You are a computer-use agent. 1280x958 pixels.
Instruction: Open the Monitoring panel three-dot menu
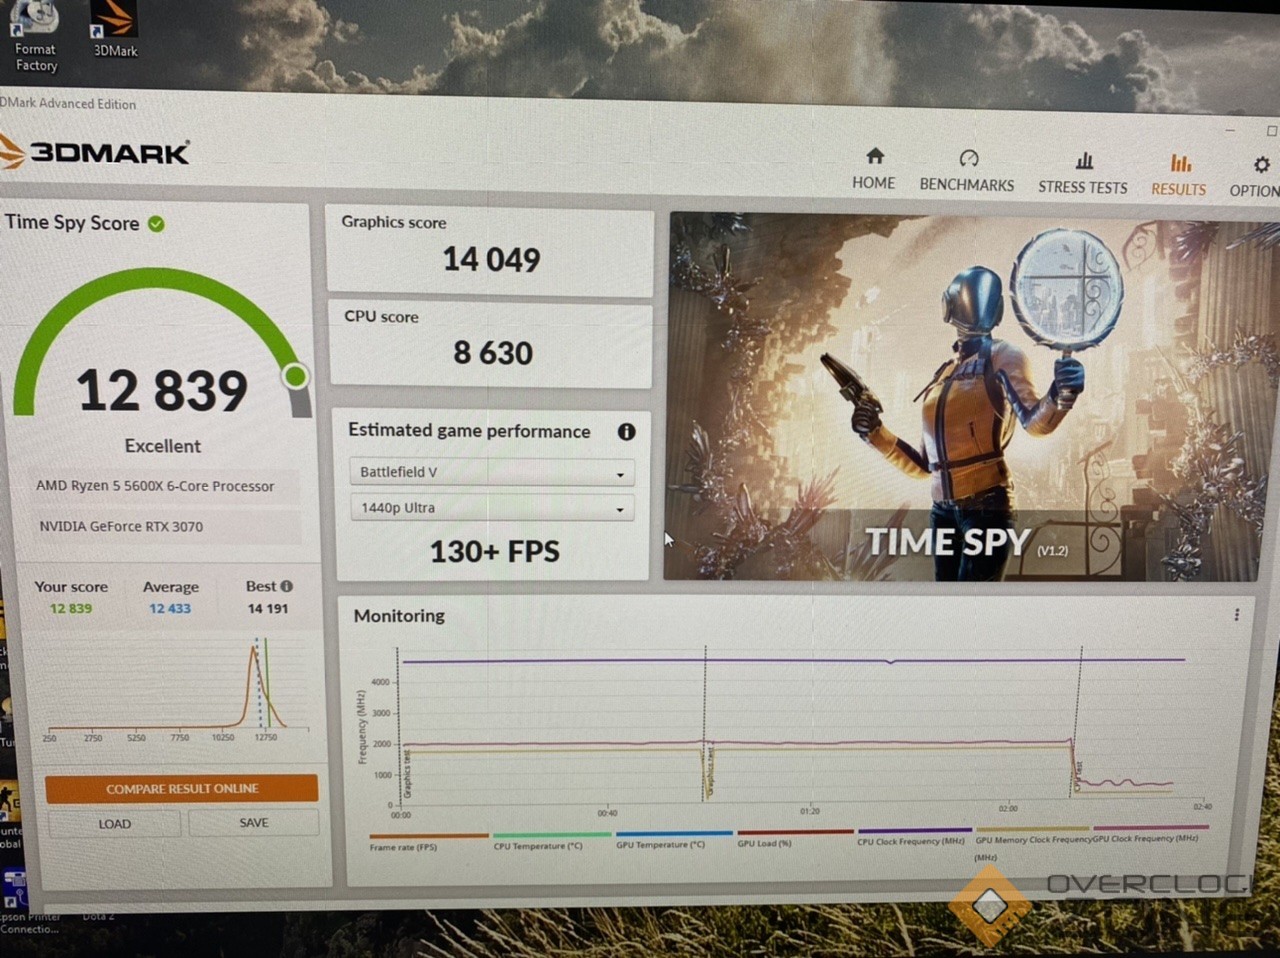click(x=1236, y=615)
